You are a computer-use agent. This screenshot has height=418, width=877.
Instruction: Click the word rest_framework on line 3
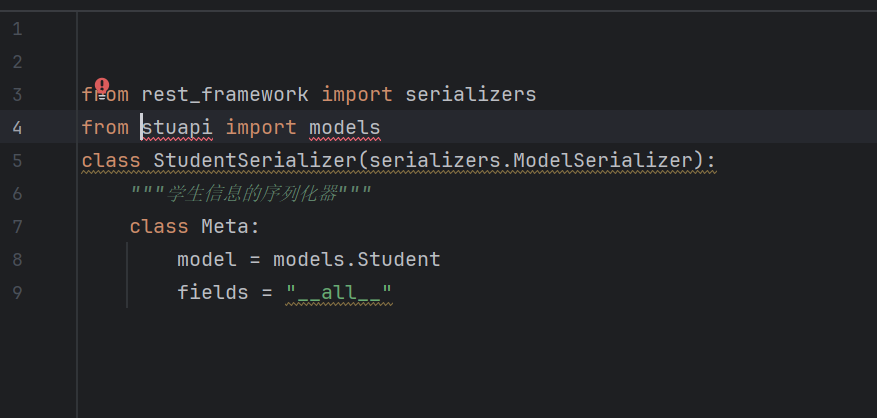tap(225, 95)
